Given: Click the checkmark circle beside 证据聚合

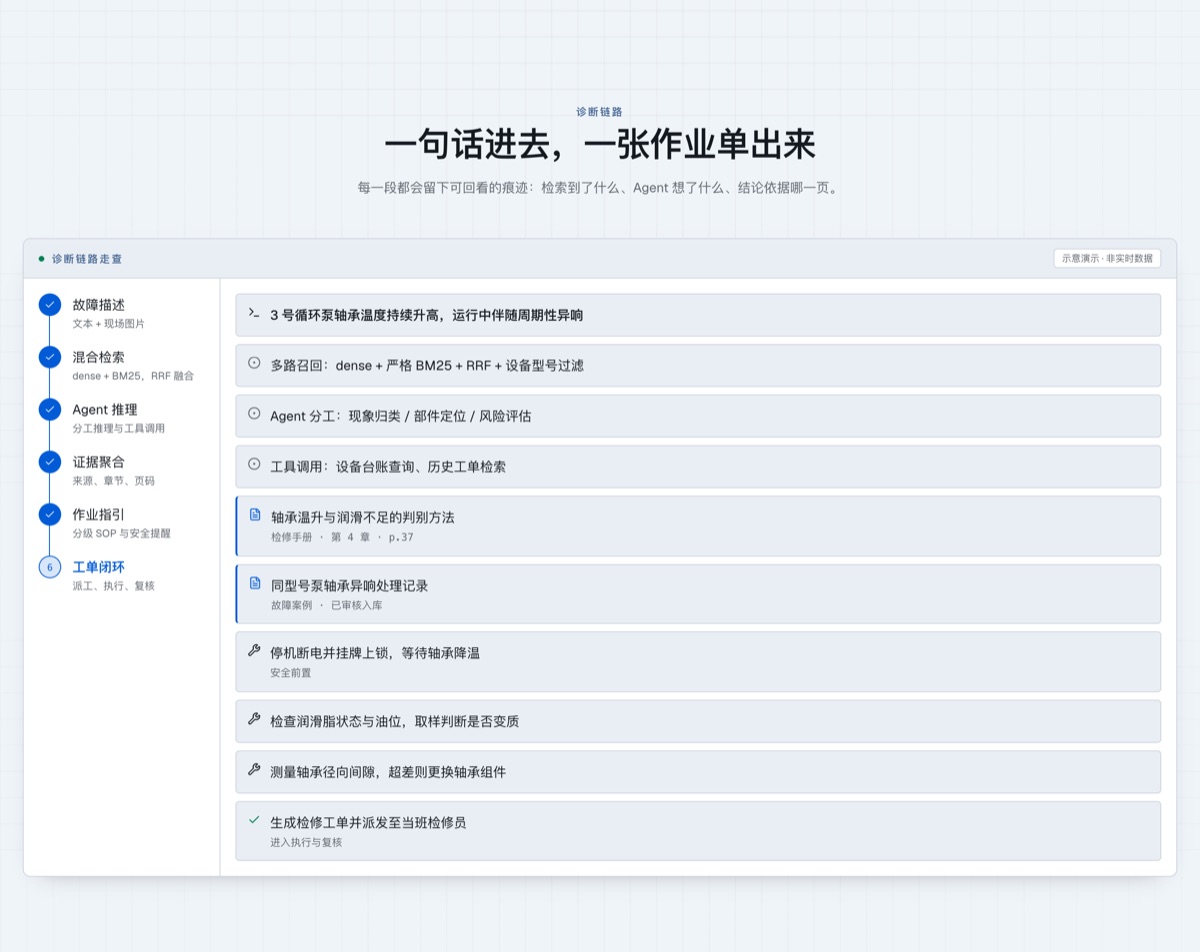Looking at the screenshot, I should click(x=50, y=462).
